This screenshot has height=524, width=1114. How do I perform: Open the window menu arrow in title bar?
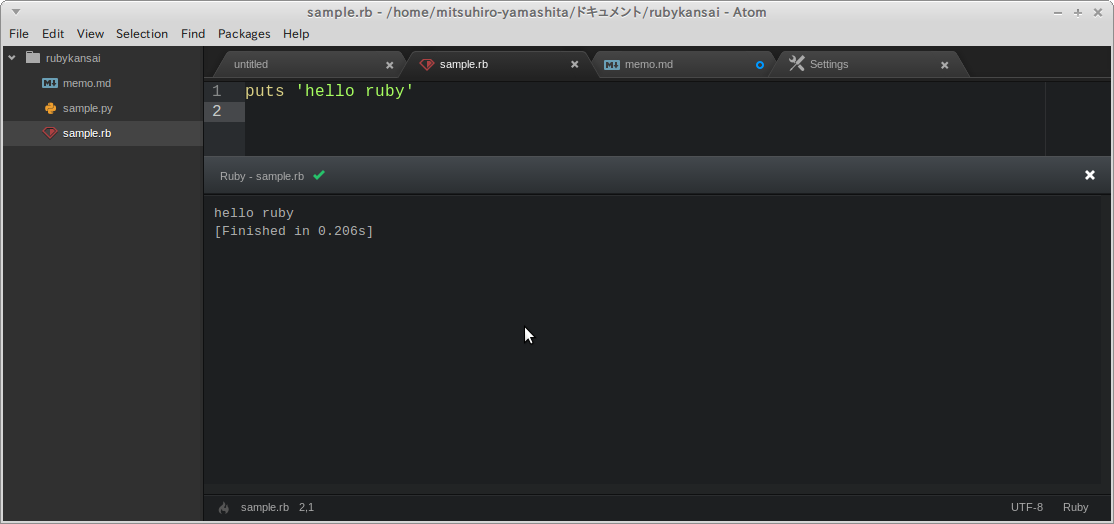[x=16, y=12]
